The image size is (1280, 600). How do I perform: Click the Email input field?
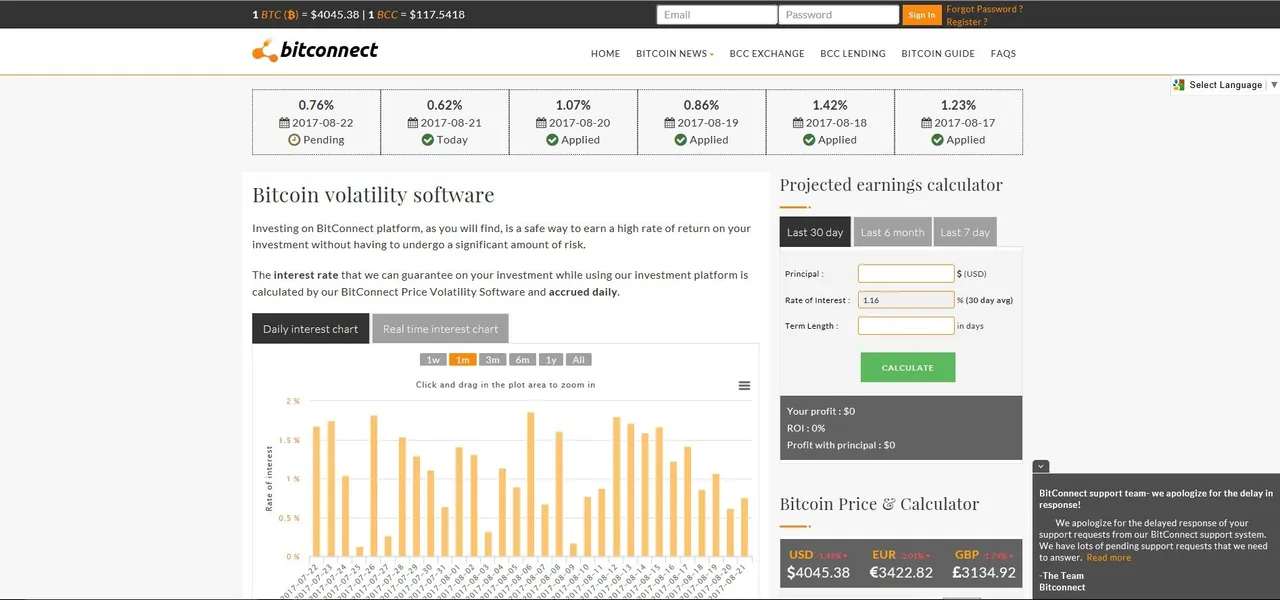[717, 15]
